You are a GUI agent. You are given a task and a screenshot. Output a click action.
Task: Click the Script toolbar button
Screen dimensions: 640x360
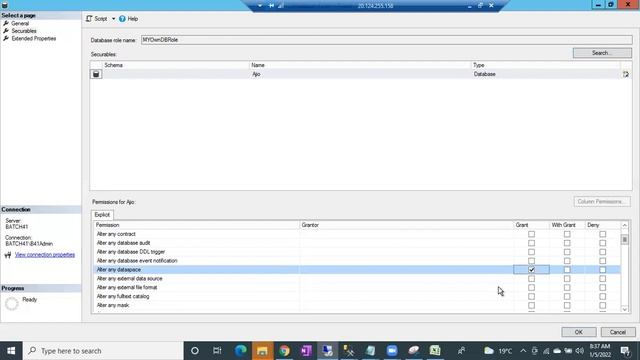97,19
